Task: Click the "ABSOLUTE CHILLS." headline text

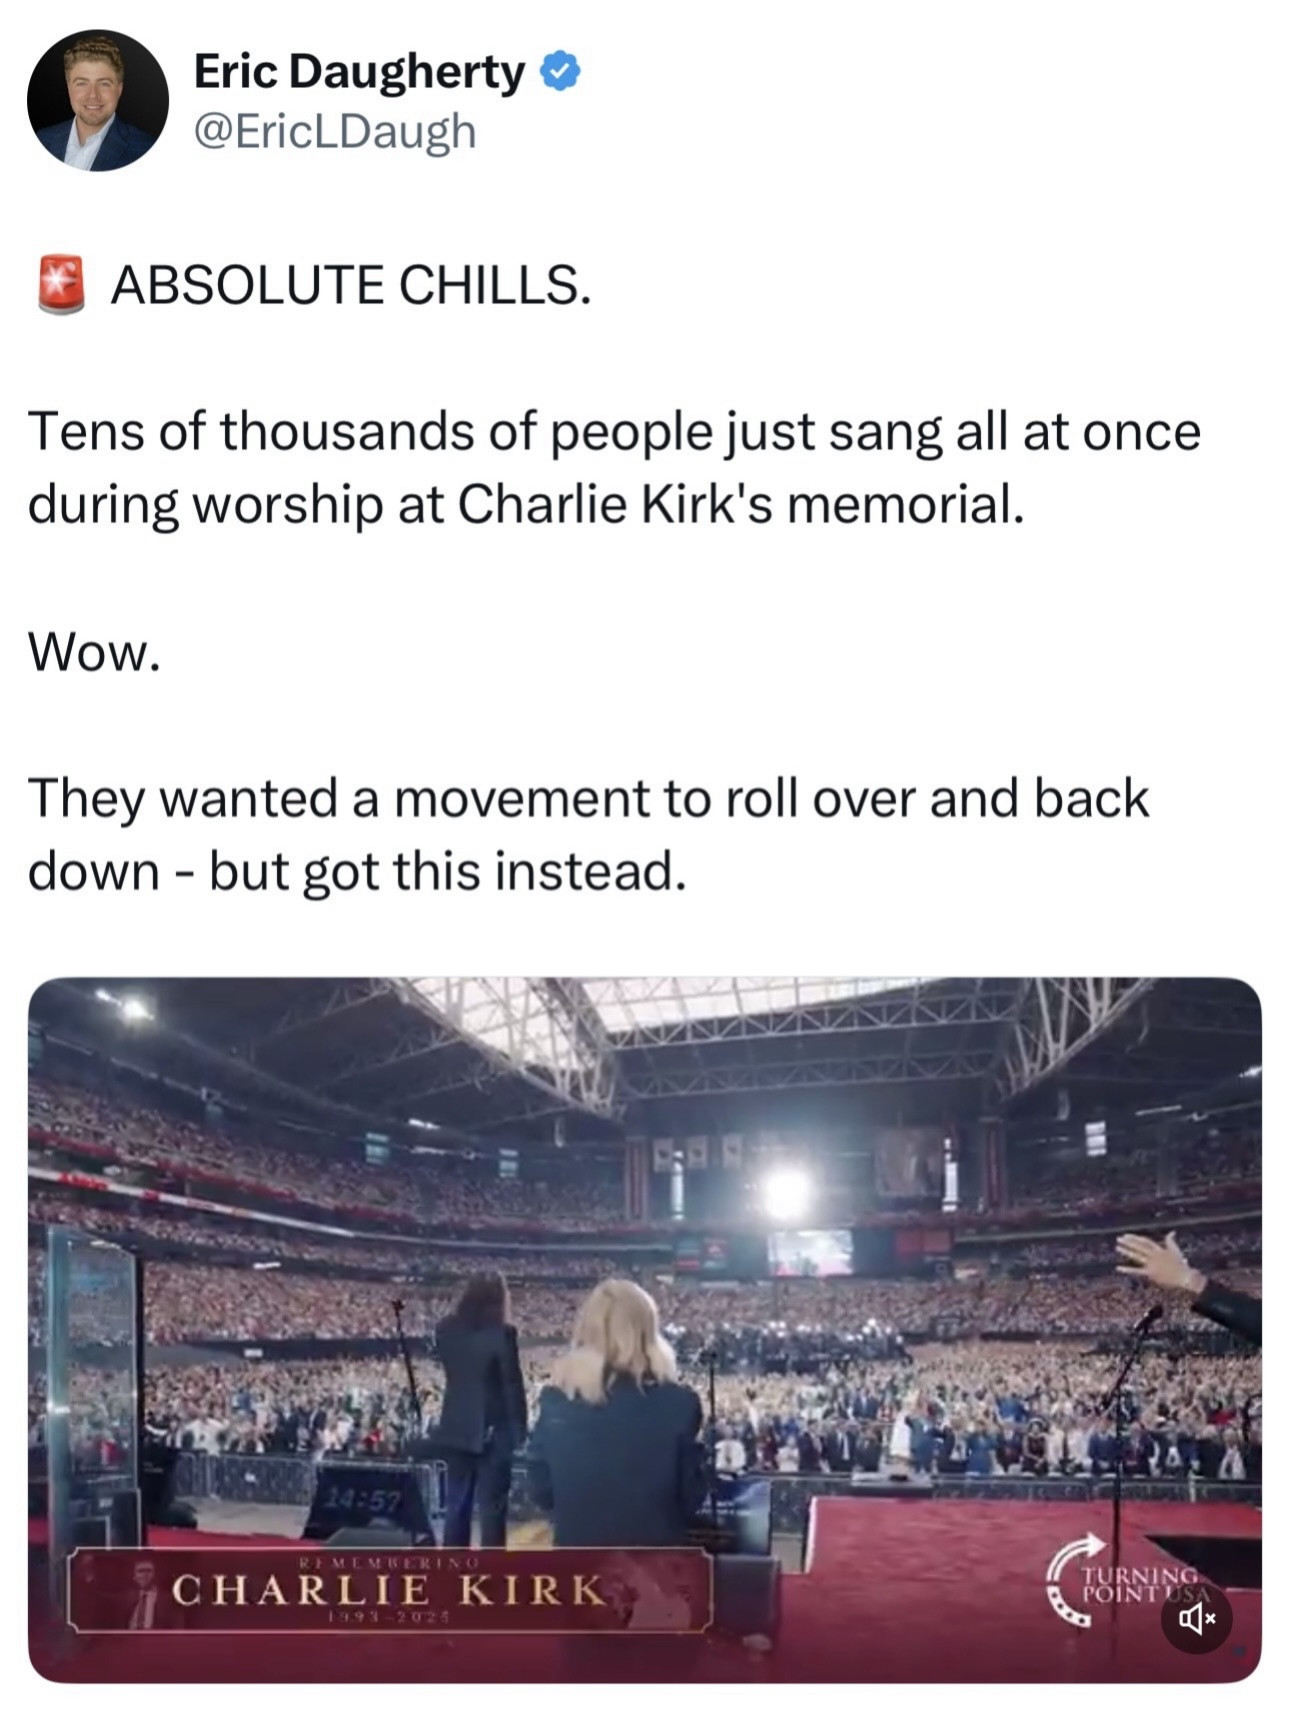Action: coord(350,285)
